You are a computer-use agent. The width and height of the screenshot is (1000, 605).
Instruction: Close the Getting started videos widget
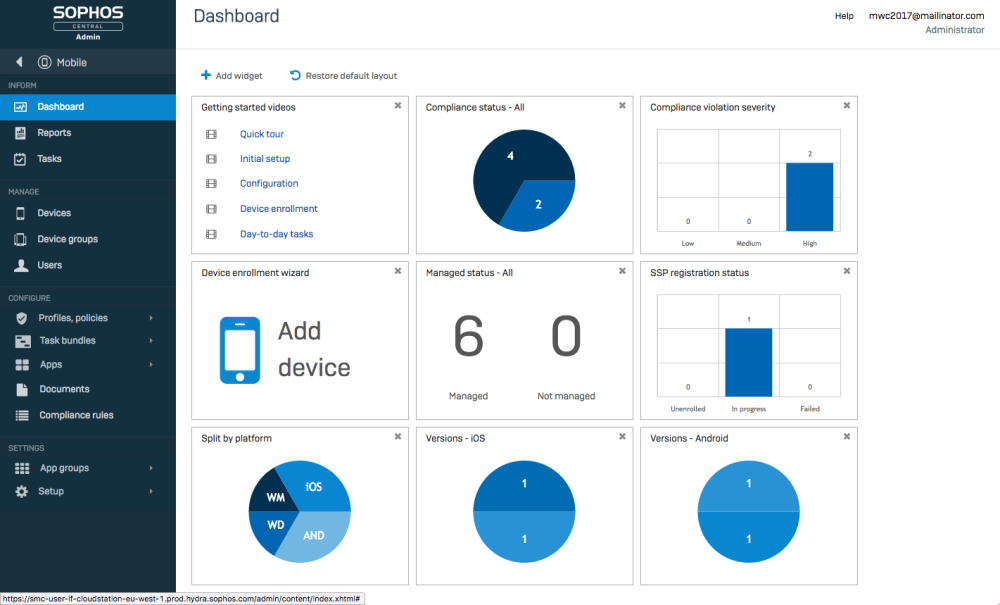click(398, 105)
